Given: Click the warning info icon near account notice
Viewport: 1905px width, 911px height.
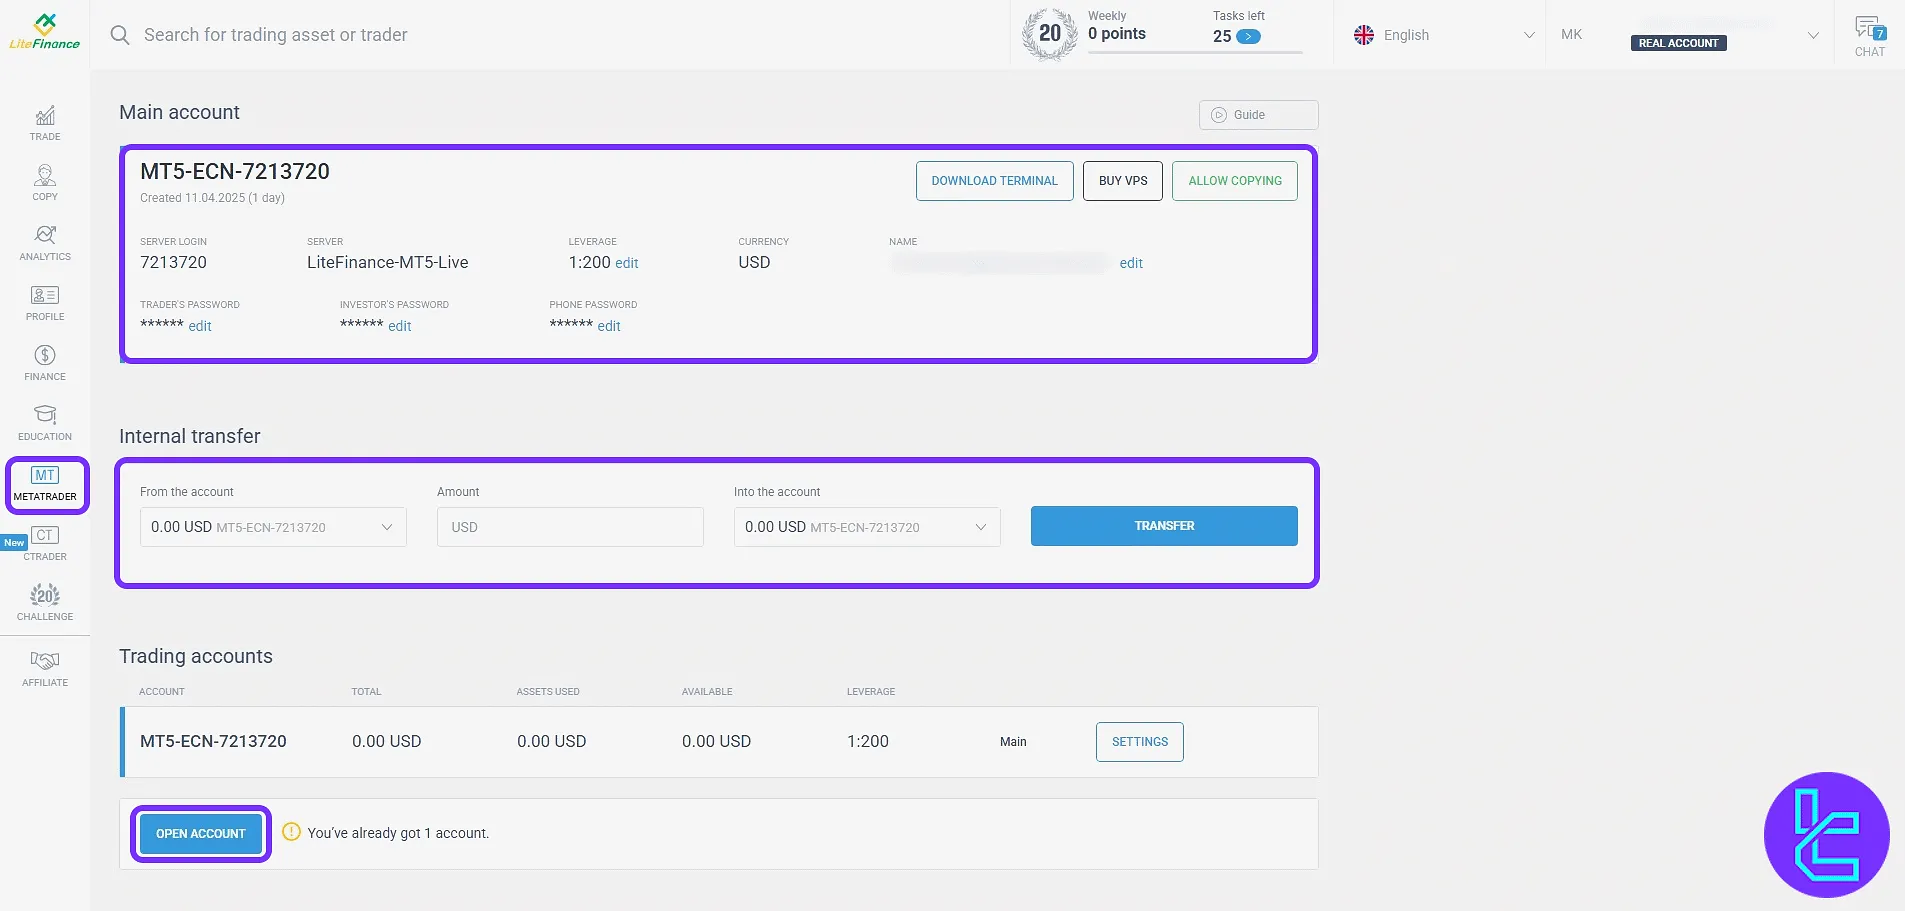Looking at the screenshot, I should tap(291, 832).
